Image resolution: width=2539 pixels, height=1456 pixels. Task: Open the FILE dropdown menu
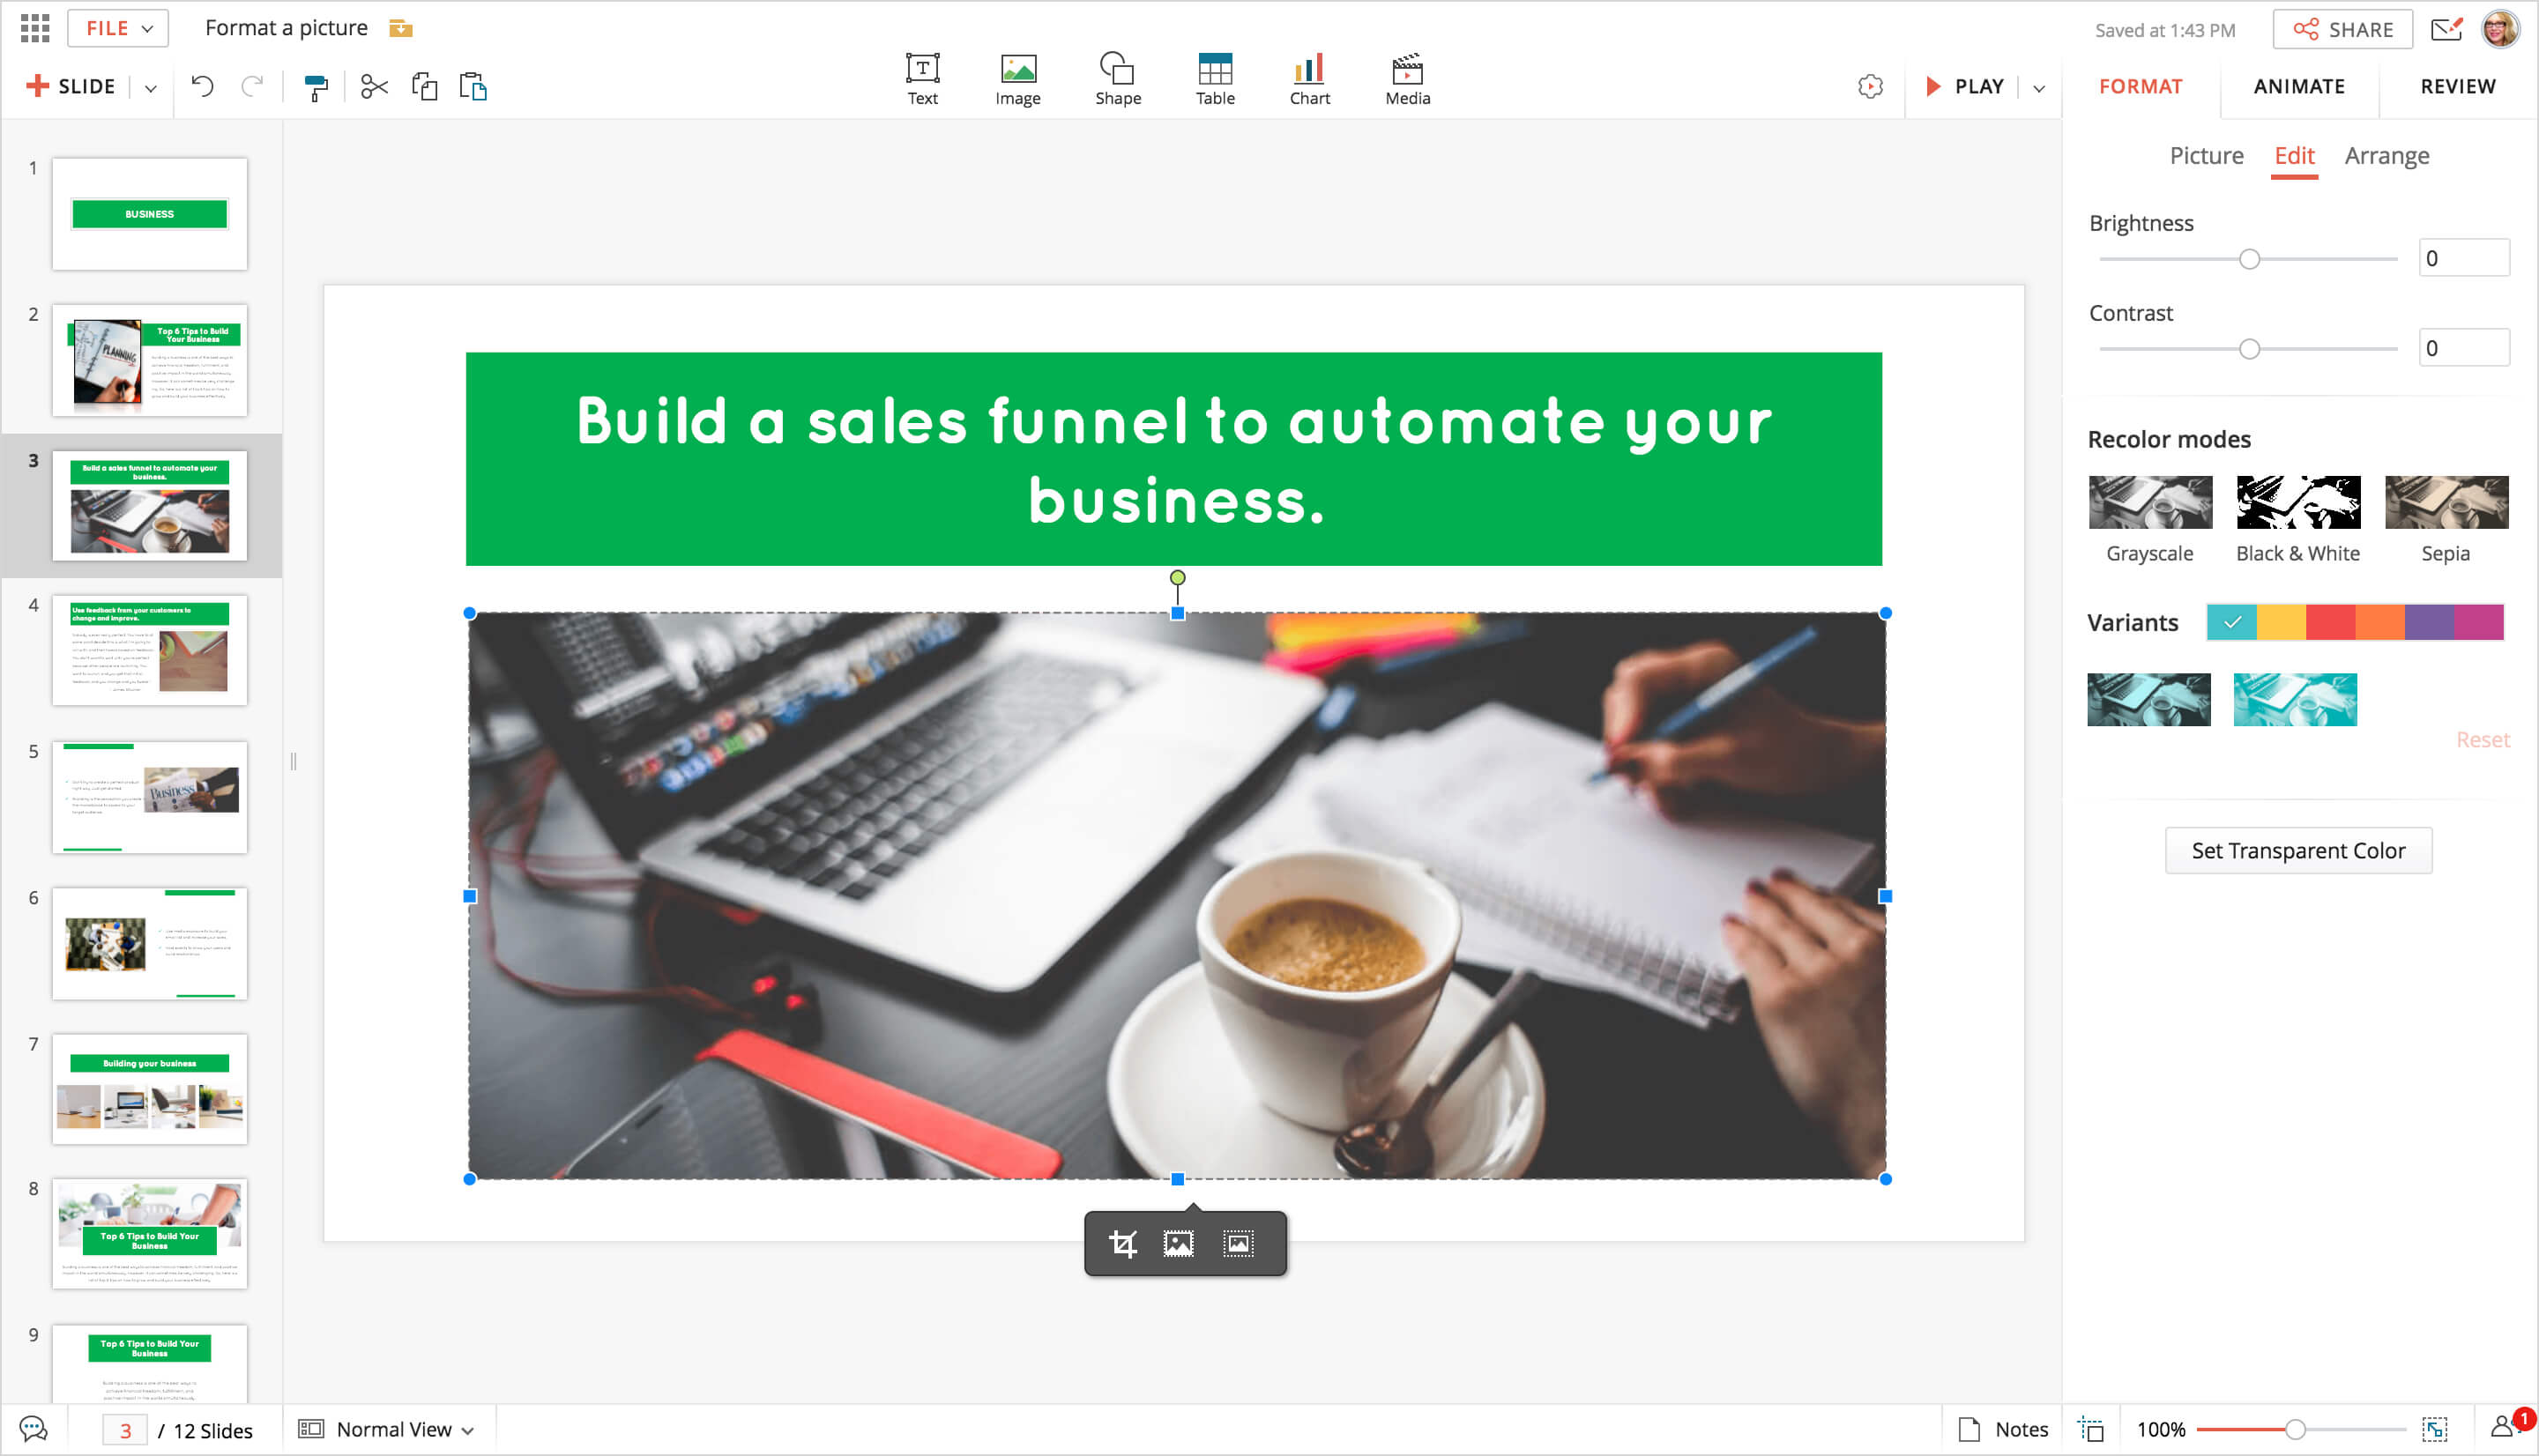[118, 28]
